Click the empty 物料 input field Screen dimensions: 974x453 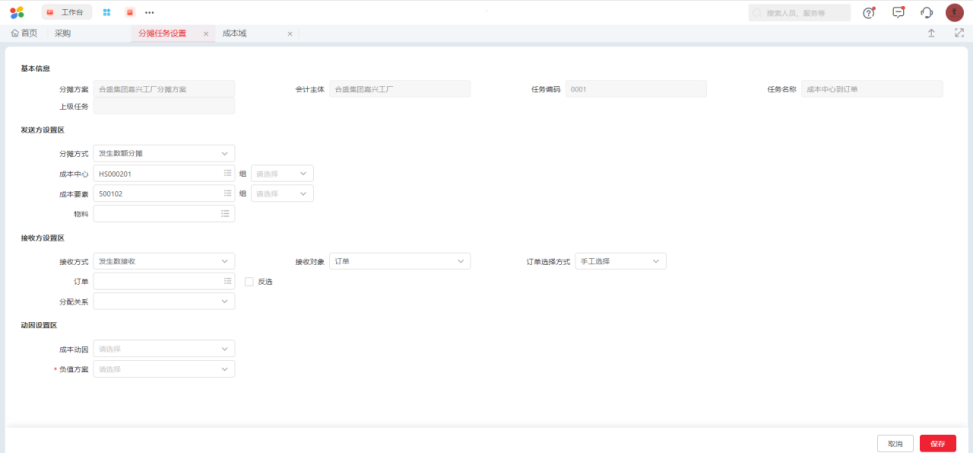coord(164,214)
